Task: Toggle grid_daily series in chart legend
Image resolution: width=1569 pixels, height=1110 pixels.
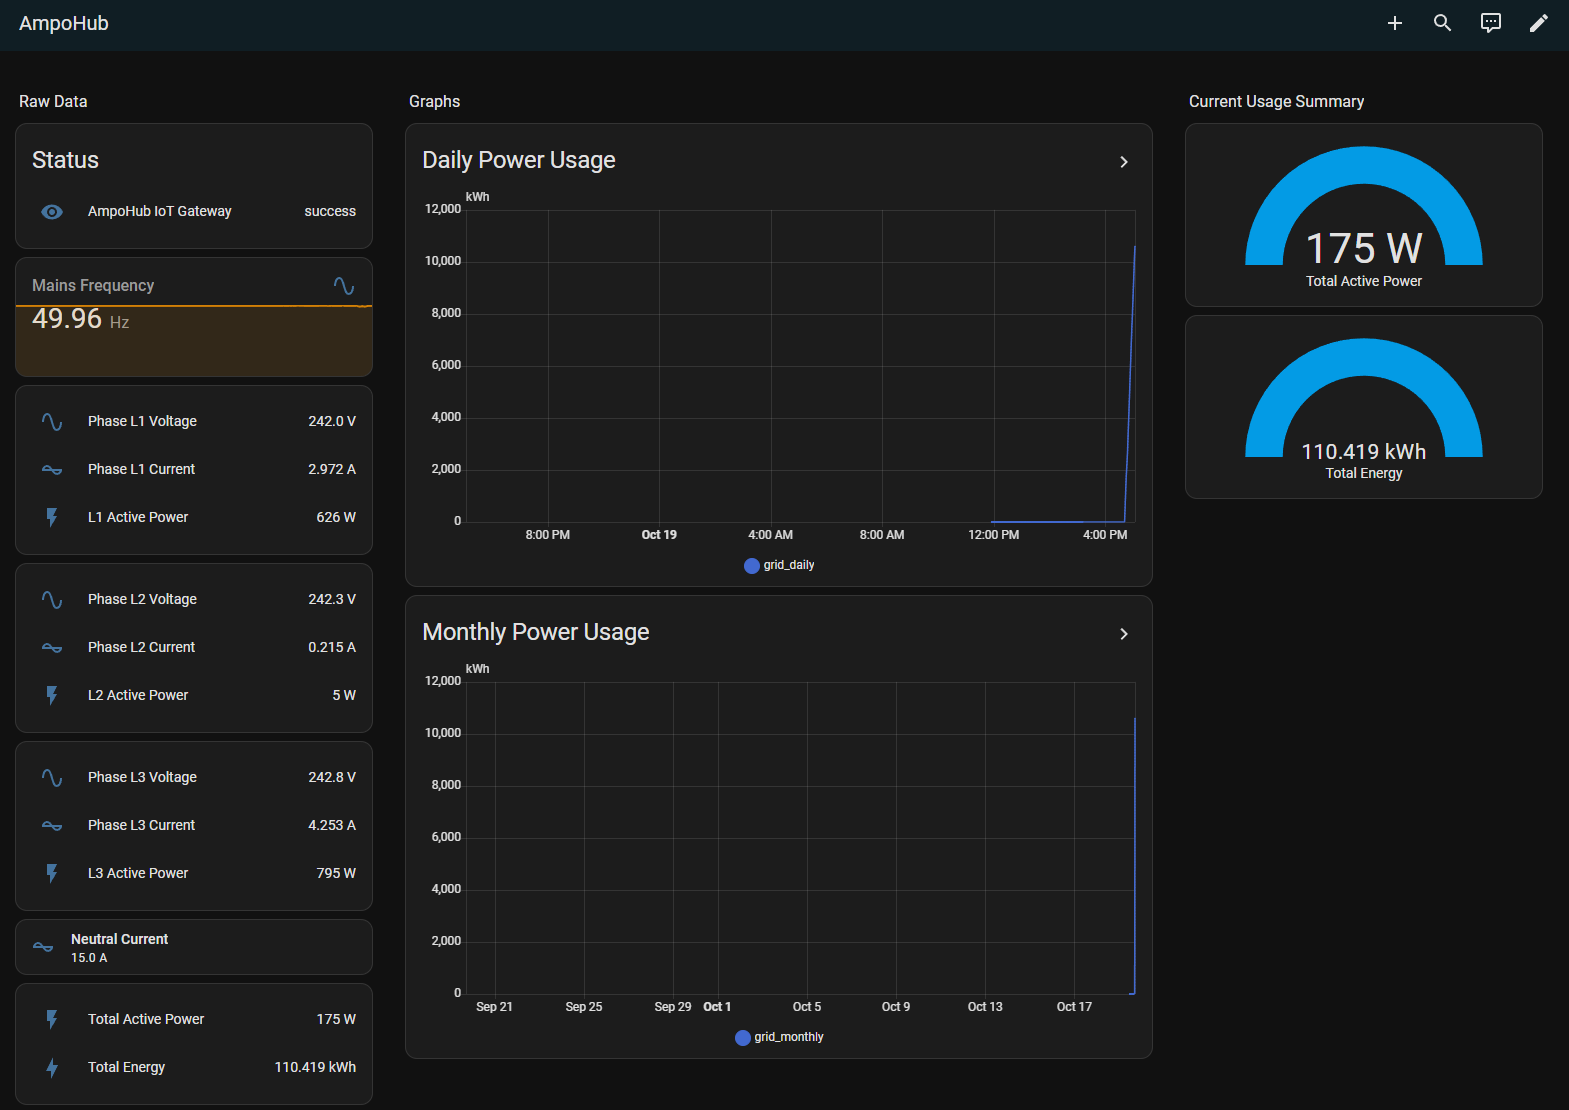Action: pyautogui.click(x=779, y=566)
